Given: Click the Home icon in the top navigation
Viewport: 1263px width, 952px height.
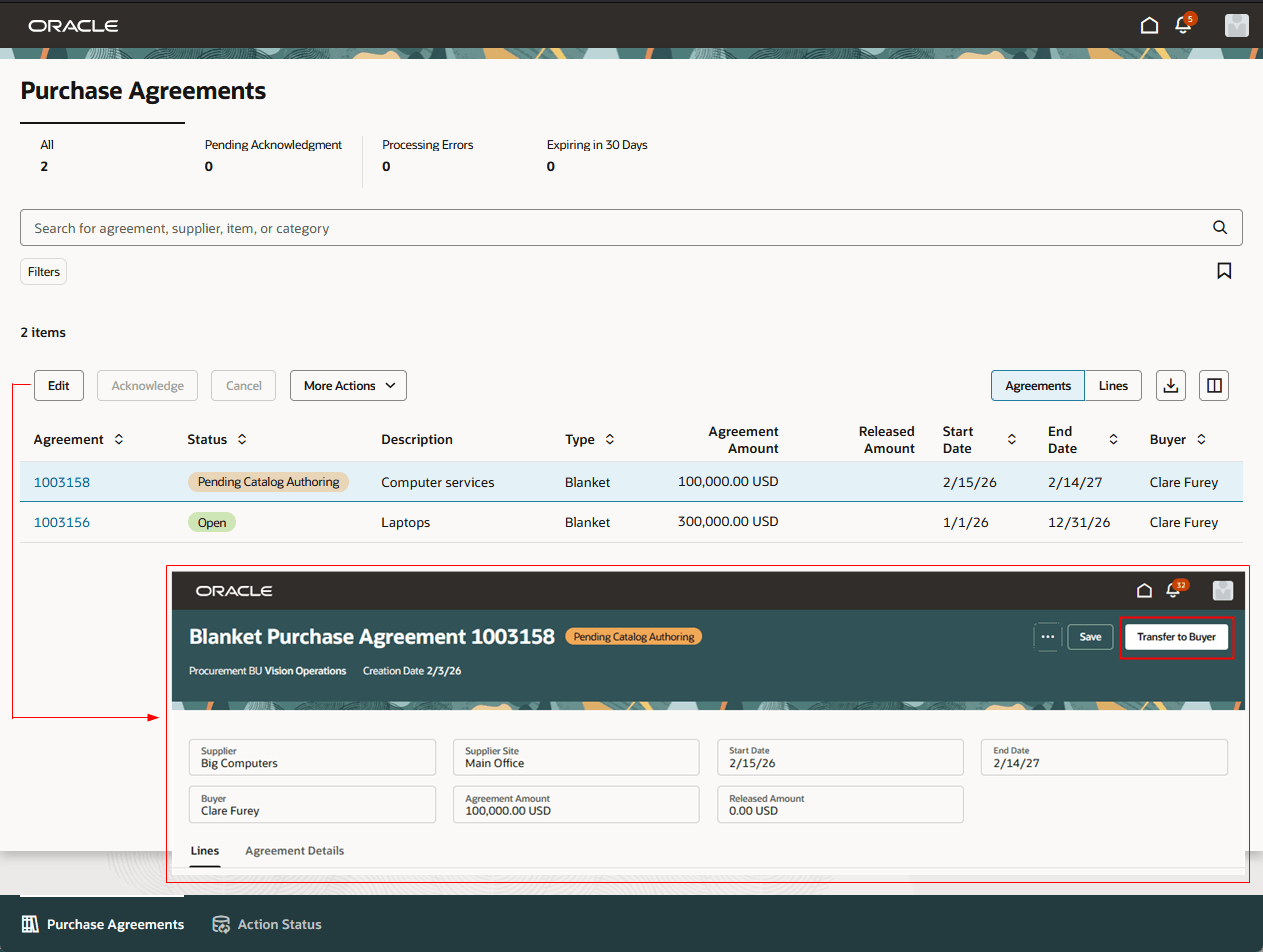Looking at the screenshot, I should (1149, 25).
